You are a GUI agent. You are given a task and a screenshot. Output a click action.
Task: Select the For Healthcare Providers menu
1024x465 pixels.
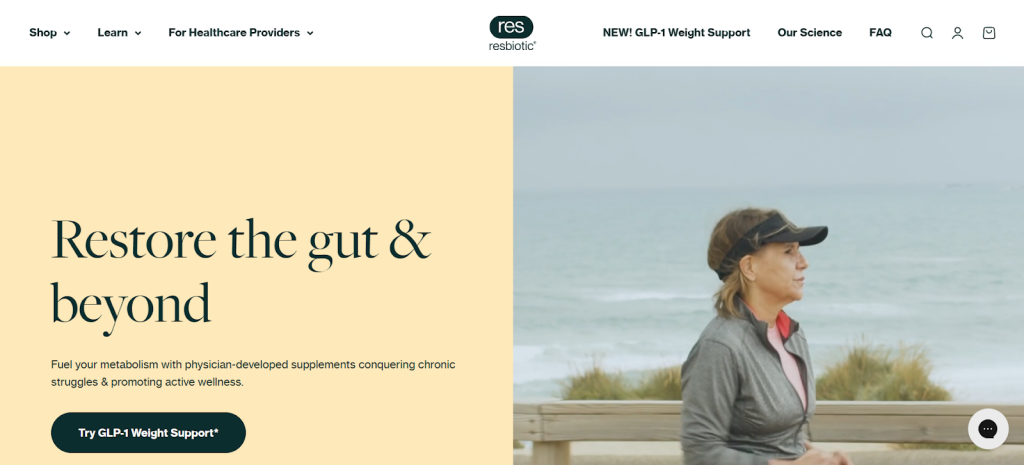[x=234, y=33]
